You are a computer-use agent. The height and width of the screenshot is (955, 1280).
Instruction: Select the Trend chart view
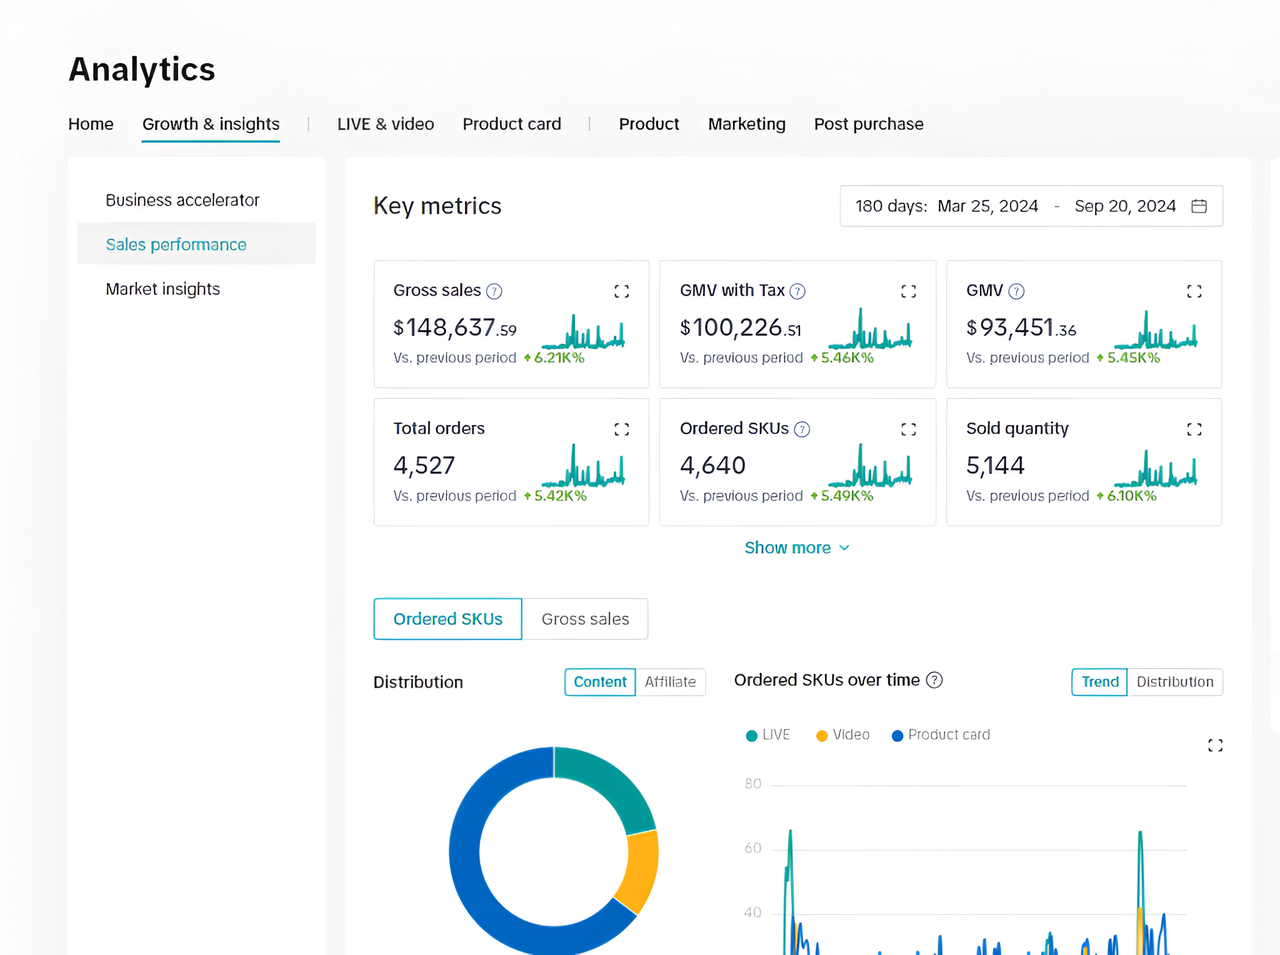1100,682
